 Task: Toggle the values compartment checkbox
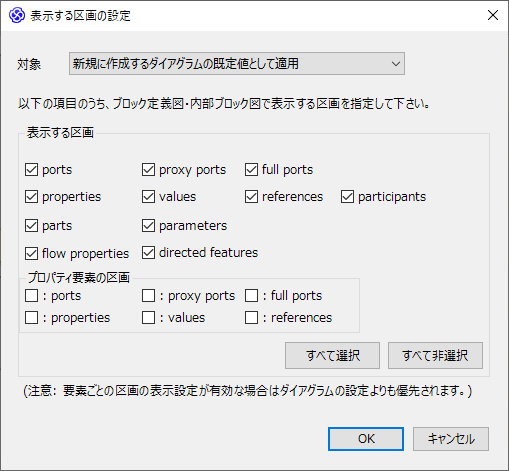tap(148, 197)
